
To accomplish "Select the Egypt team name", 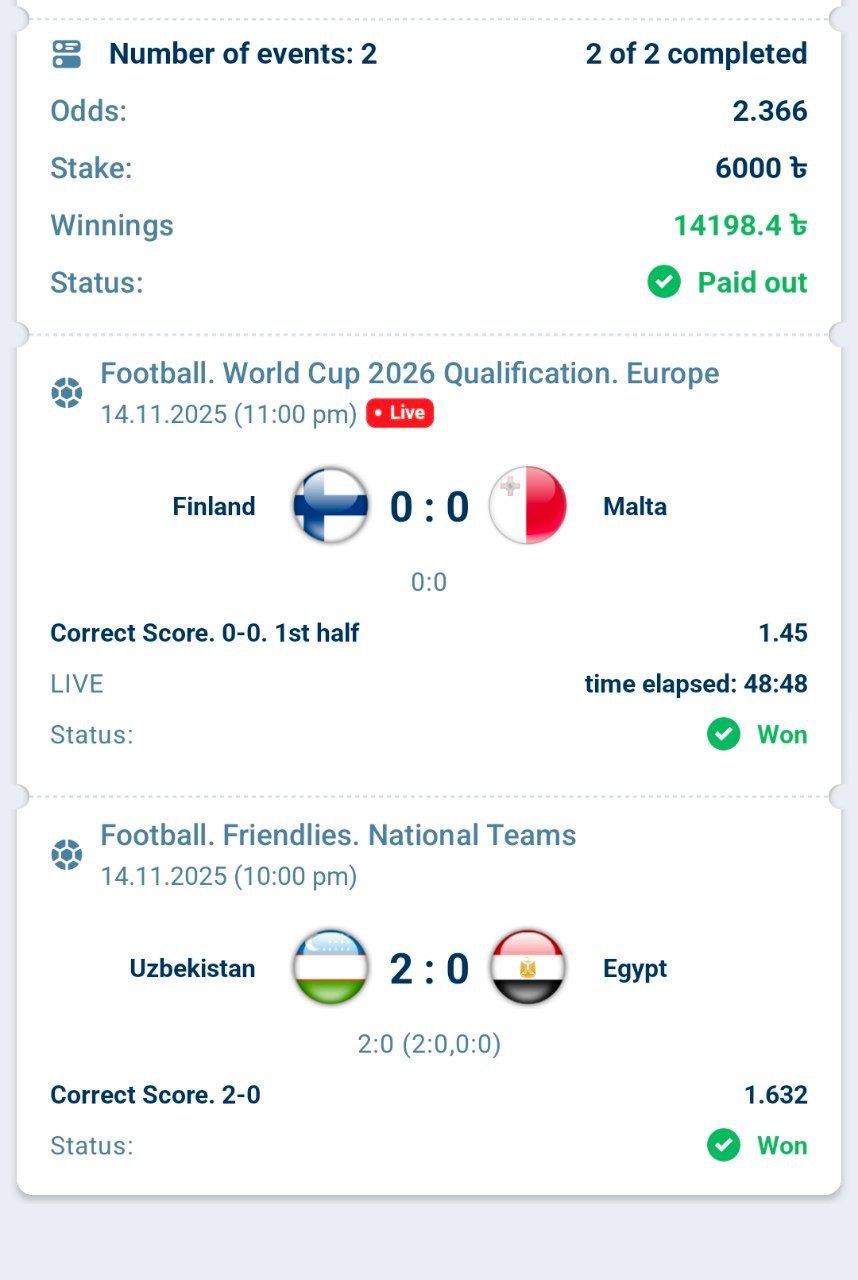I will click(635, 968).
